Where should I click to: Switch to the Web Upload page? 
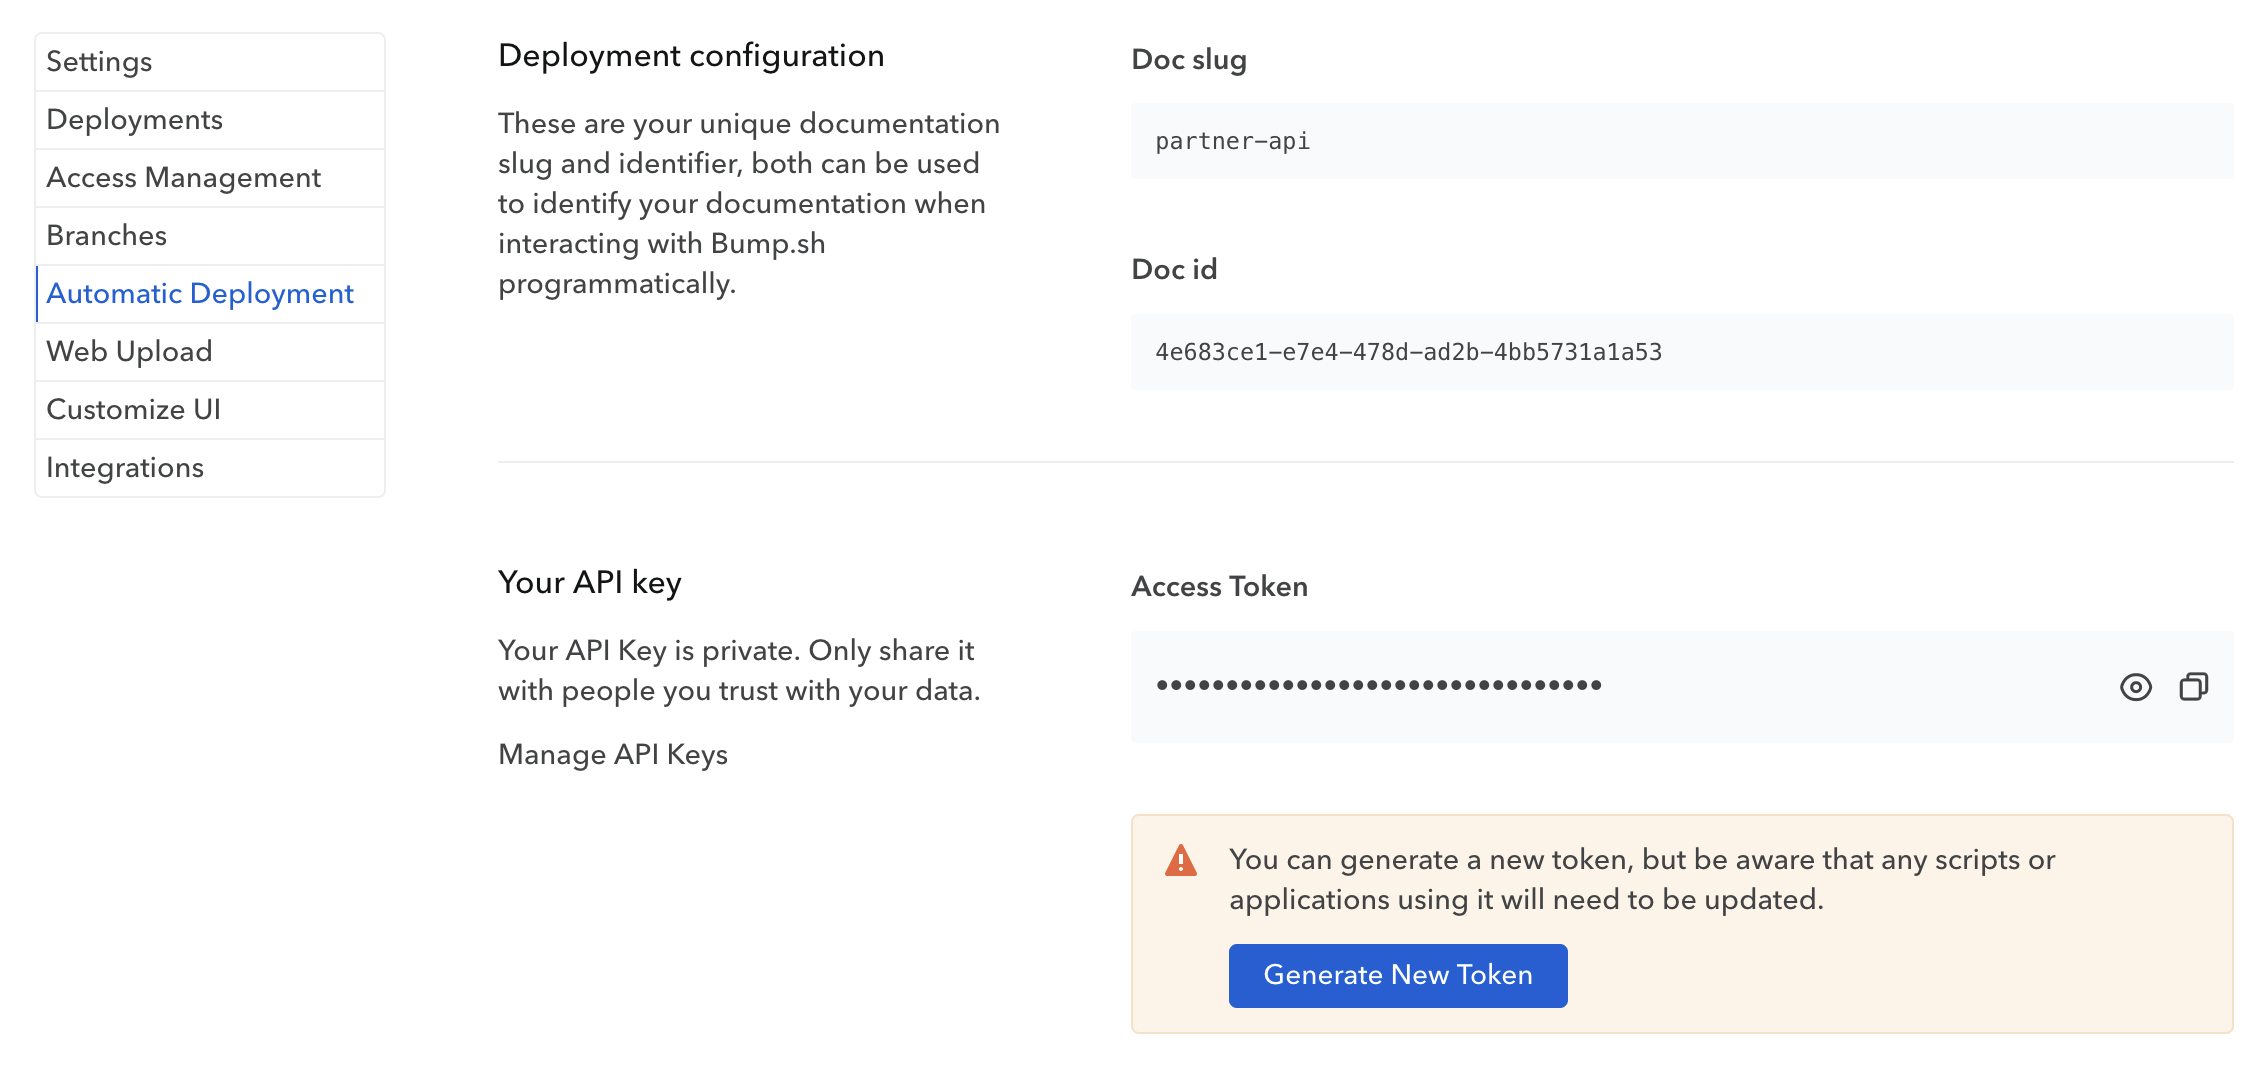129,352
